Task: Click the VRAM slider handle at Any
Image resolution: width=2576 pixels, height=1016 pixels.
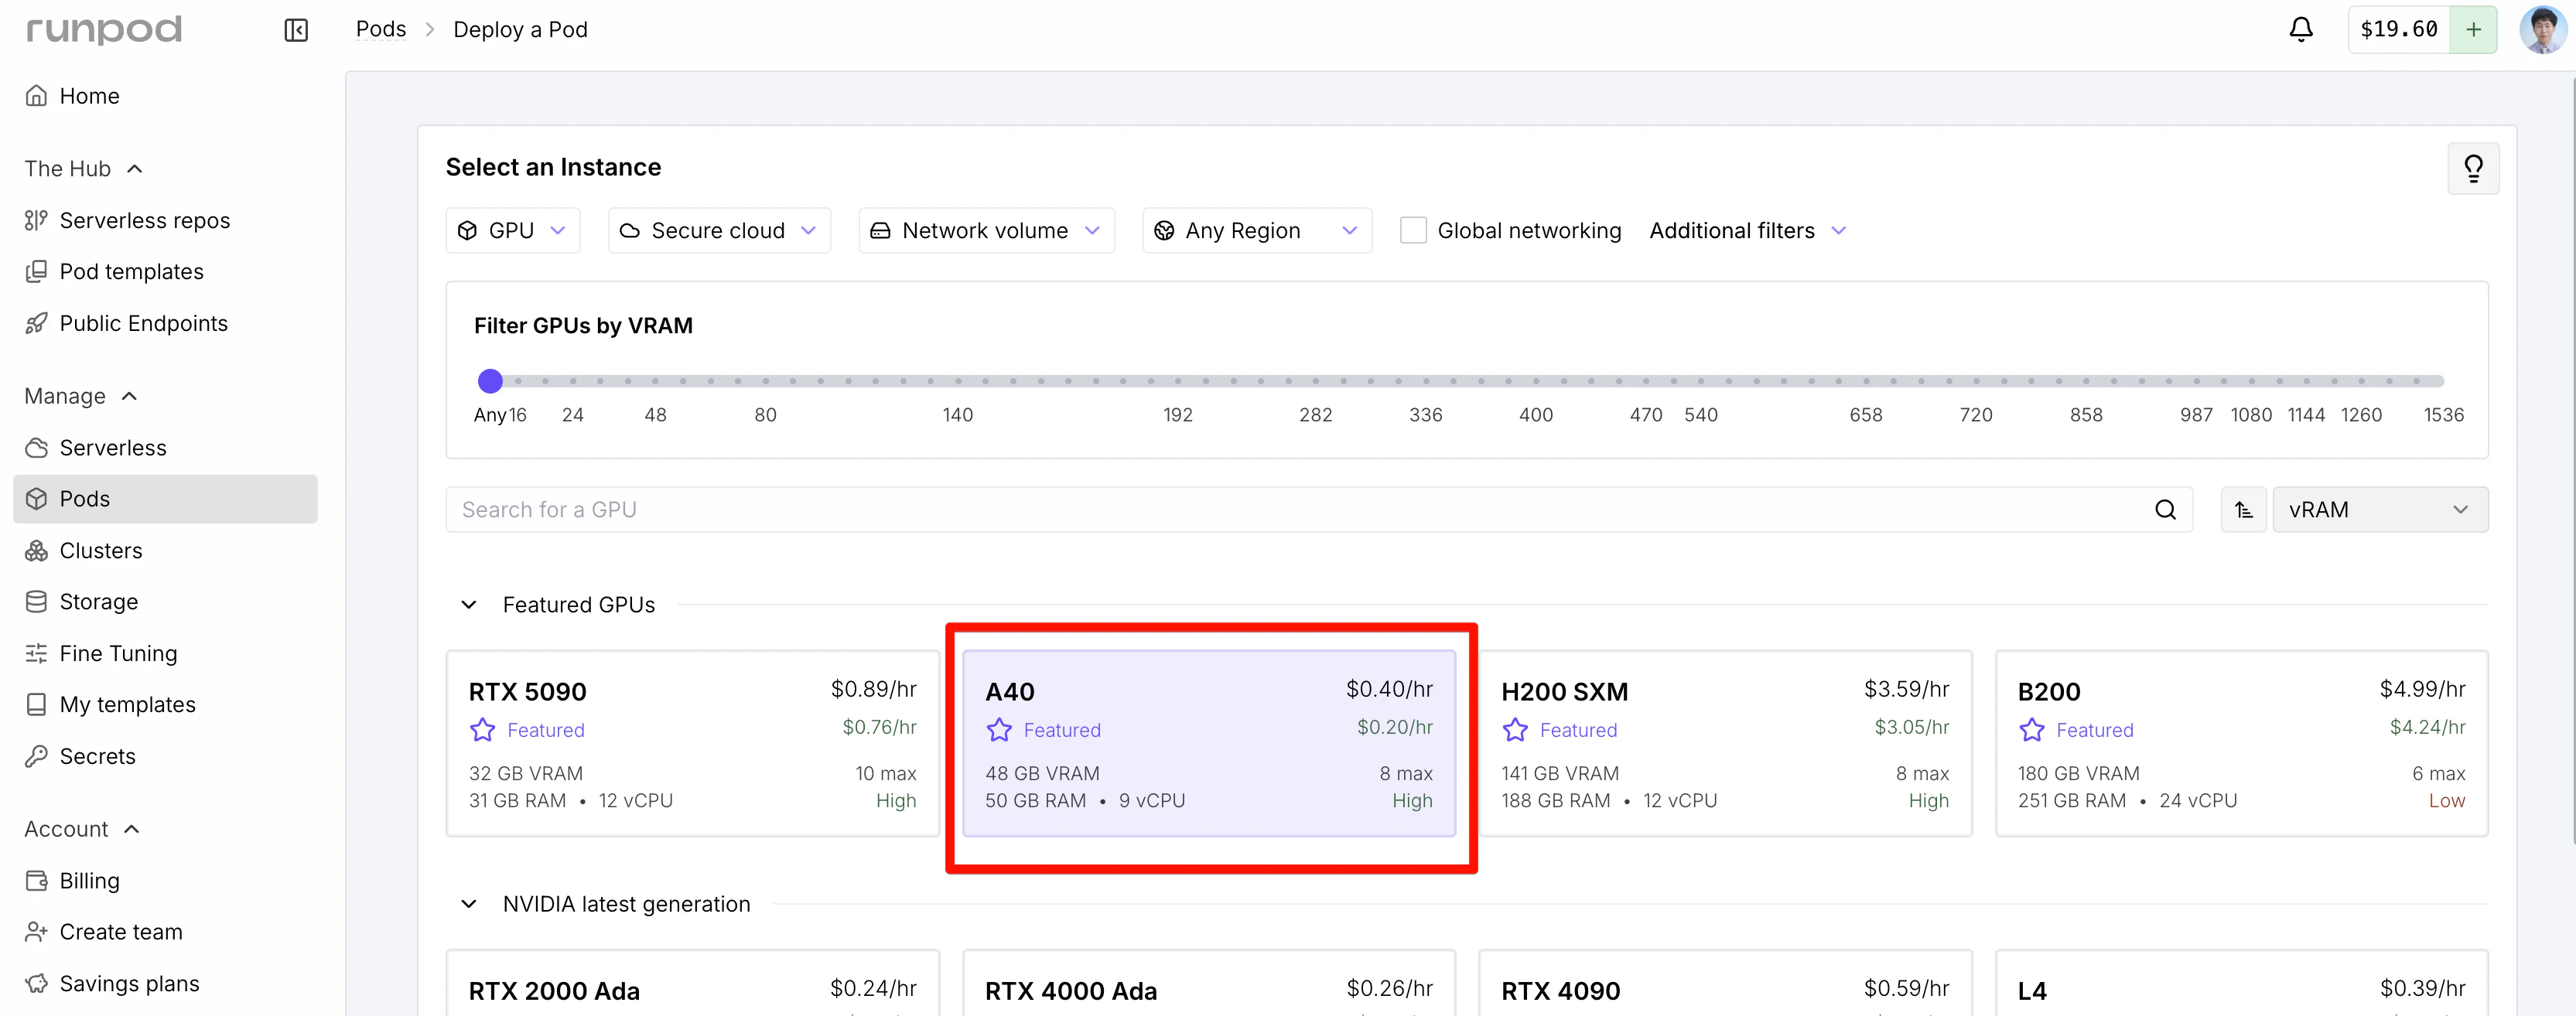Action: tap(490, 381)
